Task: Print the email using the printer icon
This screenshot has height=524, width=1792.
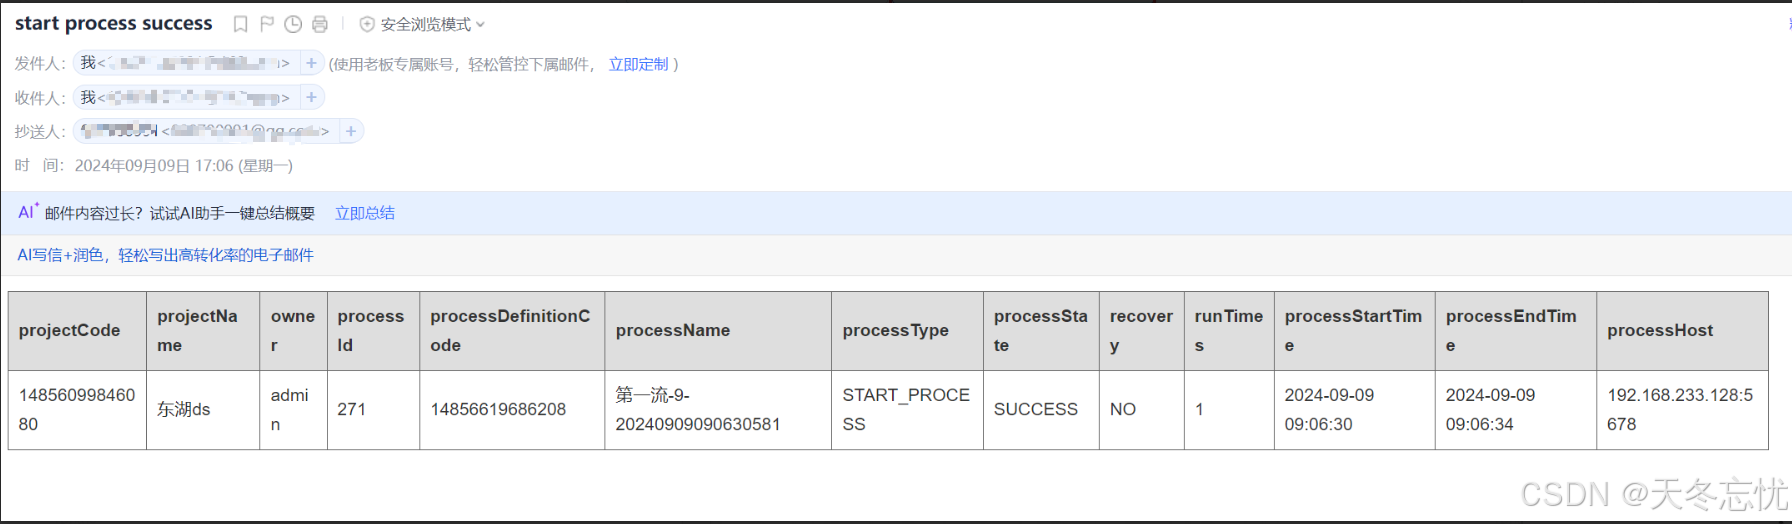Action: [320, 24]
